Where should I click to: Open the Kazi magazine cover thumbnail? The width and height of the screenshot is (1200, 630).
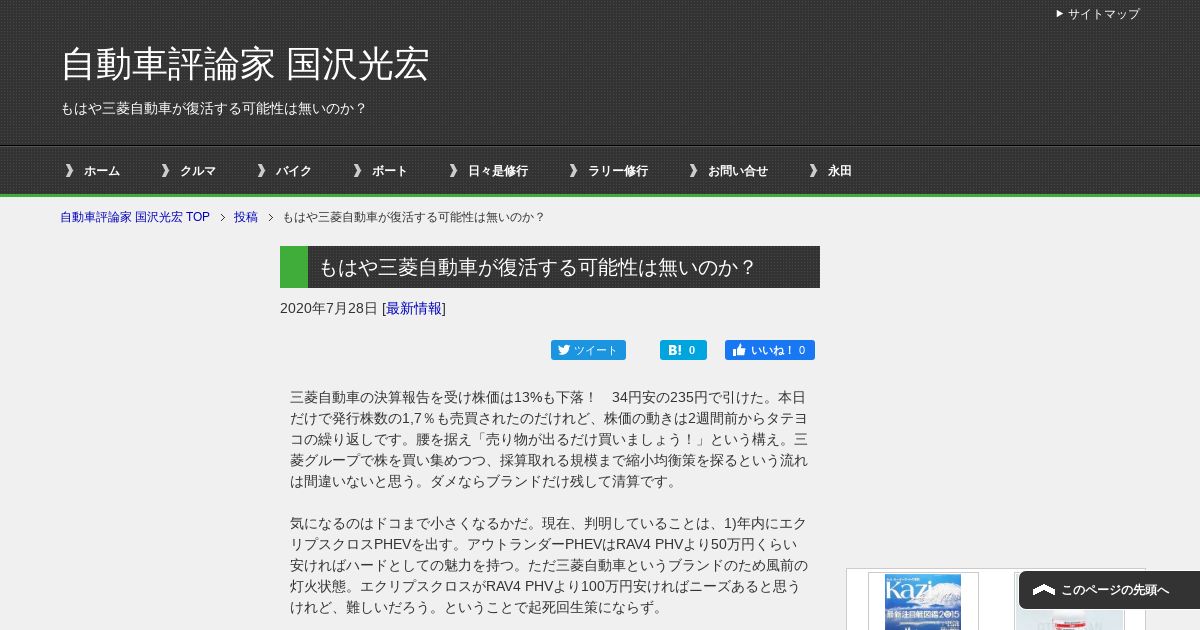(x=923, y=602)
